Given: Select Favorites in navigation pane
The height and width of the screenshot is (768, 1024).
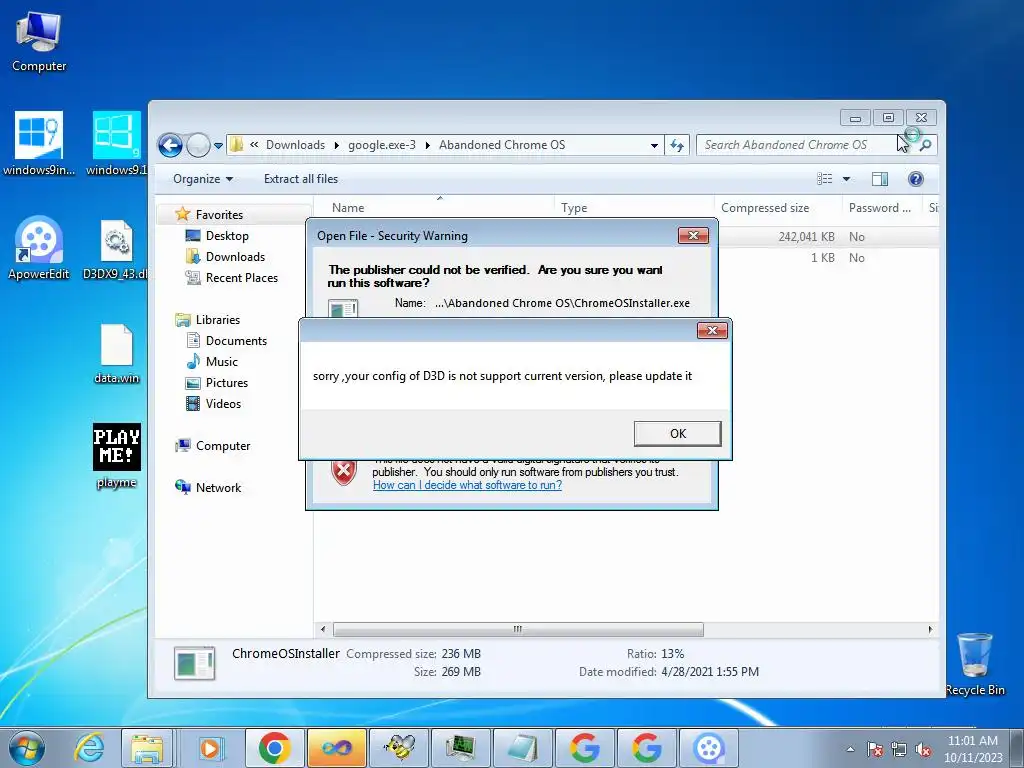Looking at the screenshot, I should 219,215.
